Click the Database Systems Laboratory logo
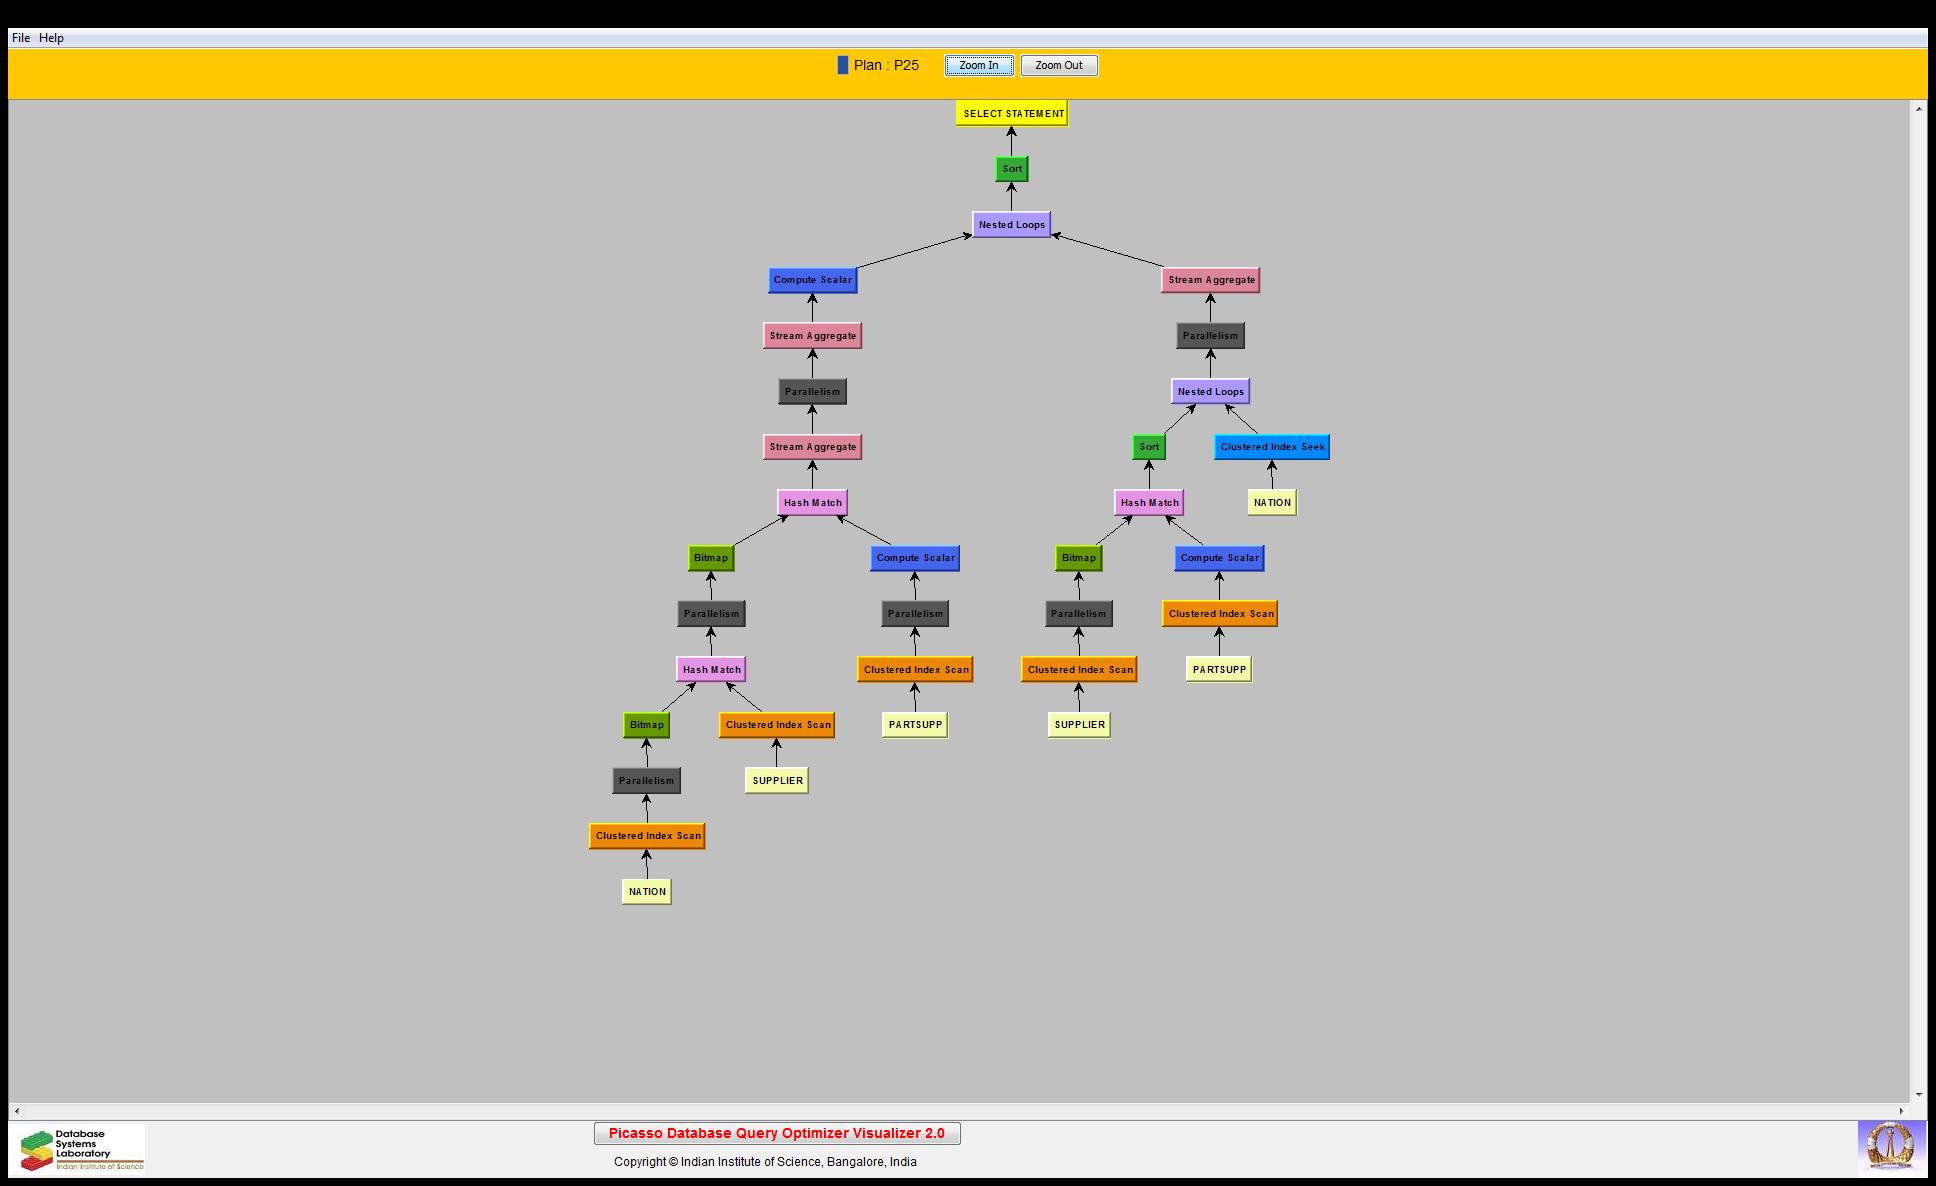The height and width of the screenshot is (1186, 1936). [x=81, y=1149]
